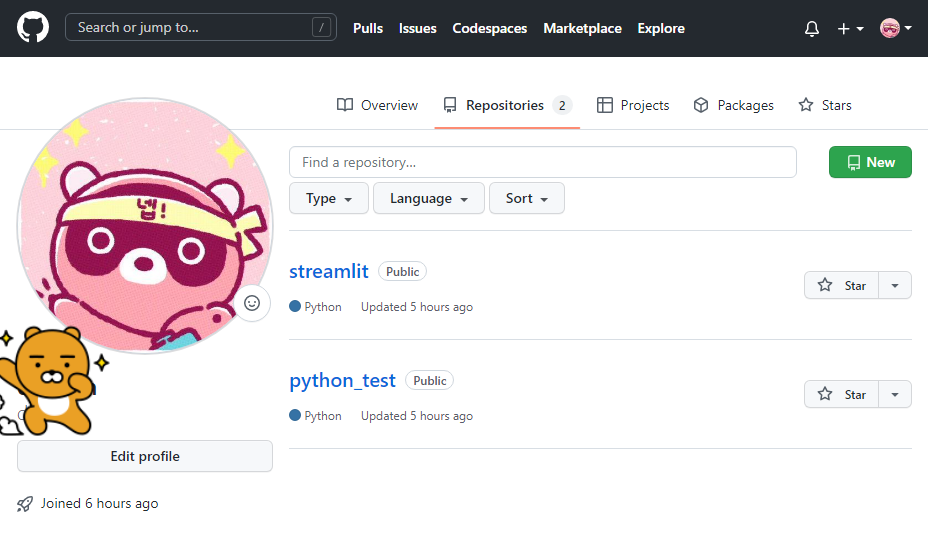
Task: Open the notifications bell
Action: click(x=812, y=28)
